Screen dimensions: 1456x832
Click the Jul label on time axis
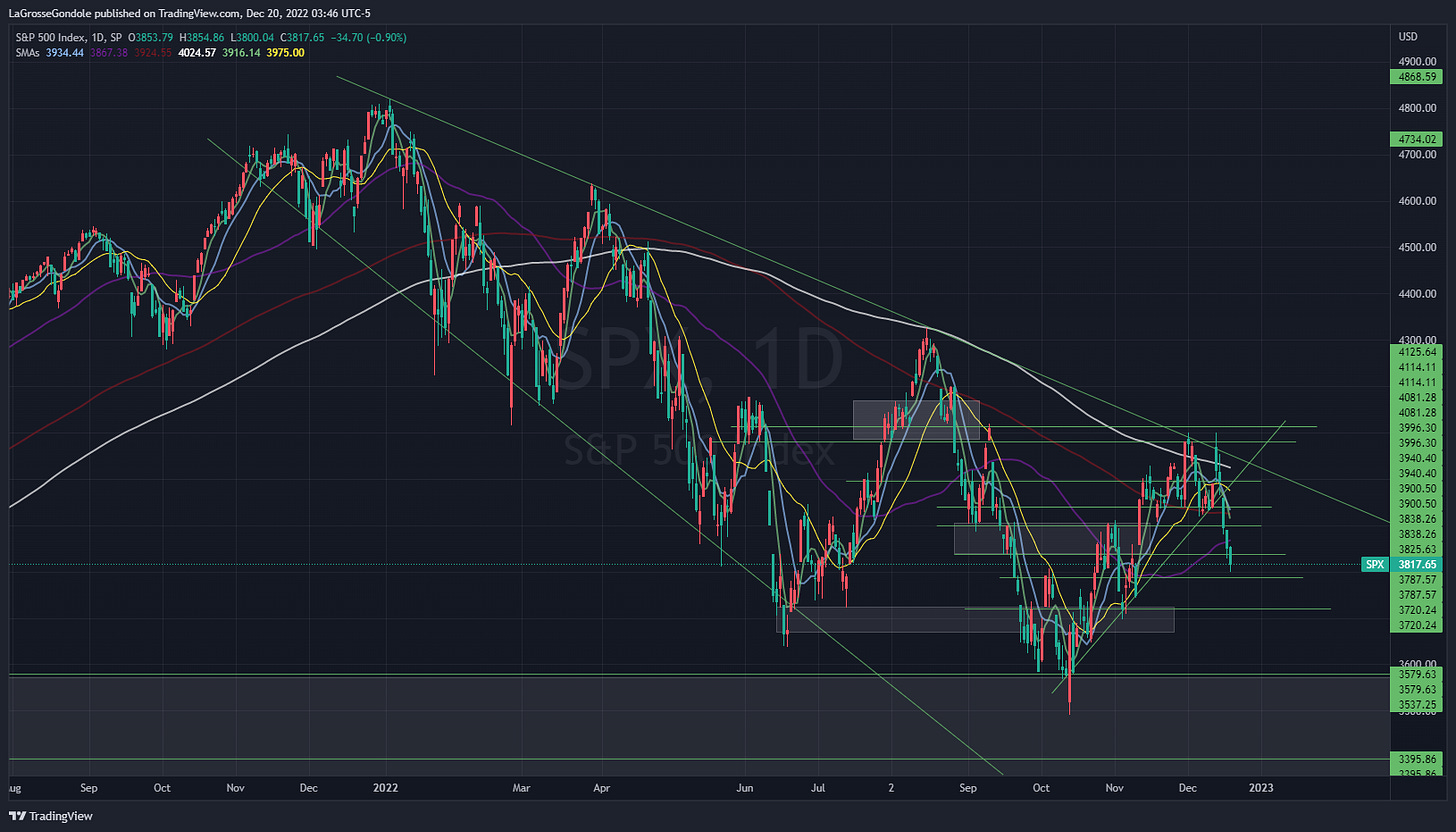pyautogui.click(x=819, y=788)
